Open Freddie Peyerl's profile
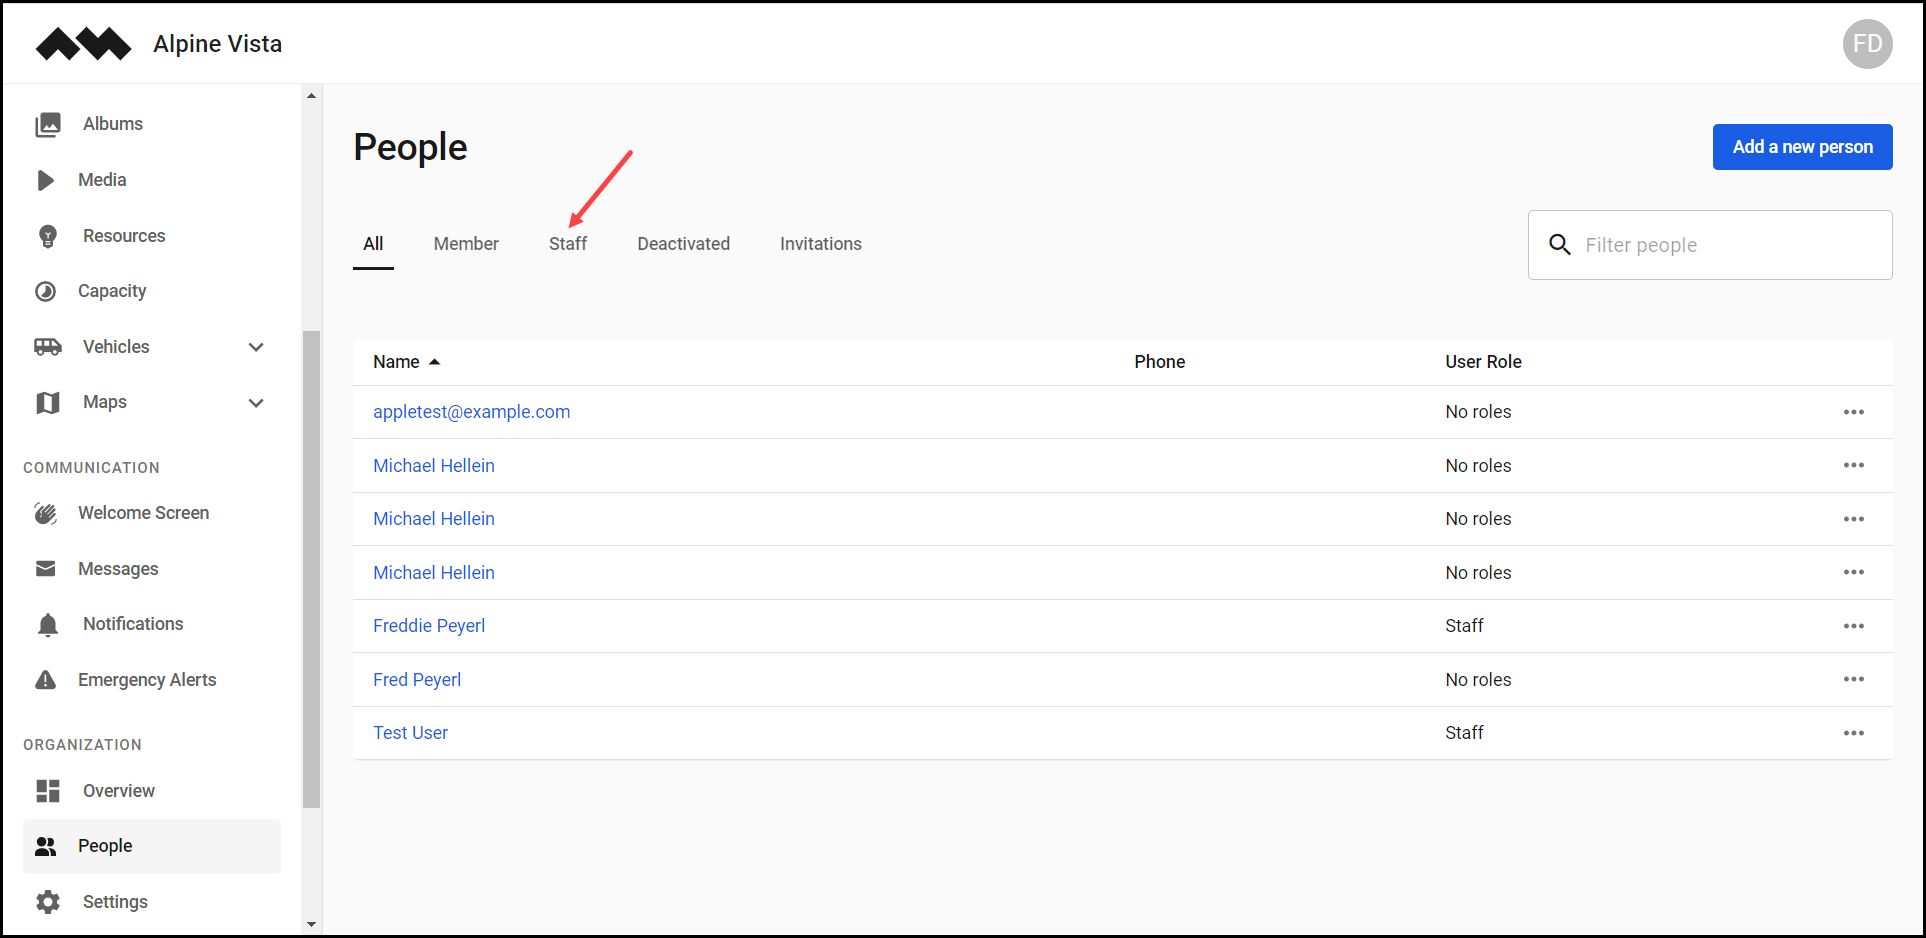The image size is (1926, 938). click(429, 625)
